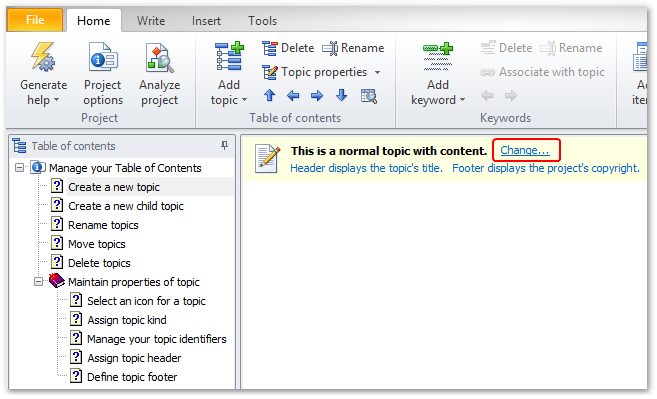This screenshot has width=657, height=399.
Task: Click the keyword move right arrow
Action: 511,96
